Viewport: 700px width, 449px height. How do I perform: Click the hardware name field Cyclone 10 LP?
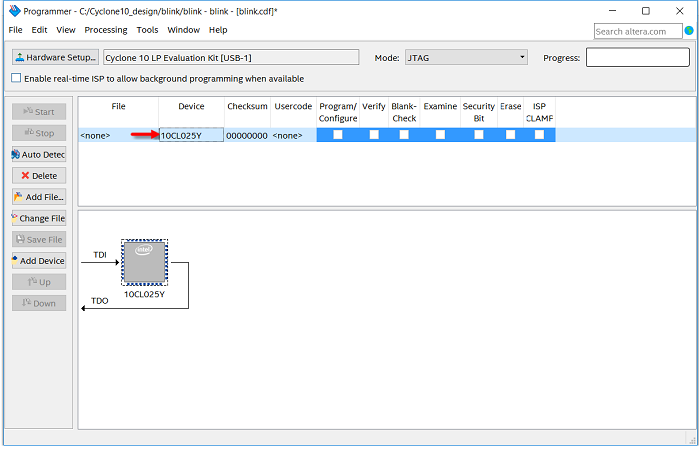coord(231,58)
